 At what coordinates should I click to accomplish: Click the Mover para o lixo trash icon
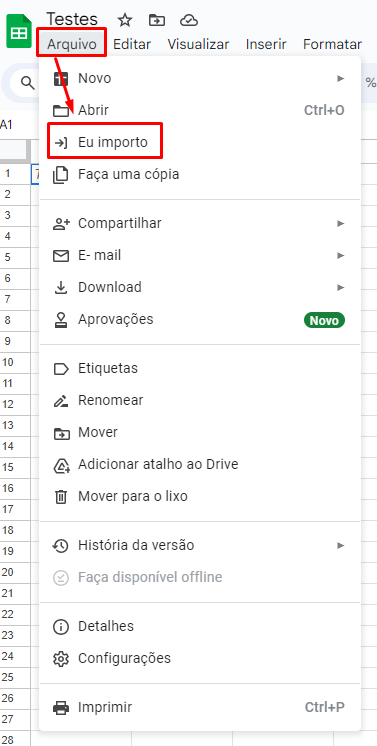click(61, 497)
